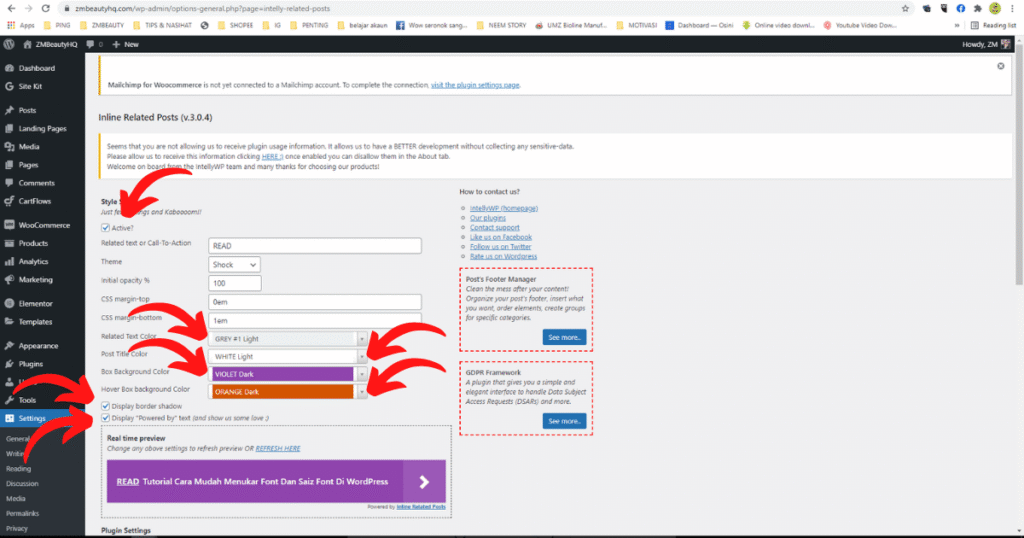Open Media library in sidebar
The image size is (1024, 538).
[x=29, y=147]
